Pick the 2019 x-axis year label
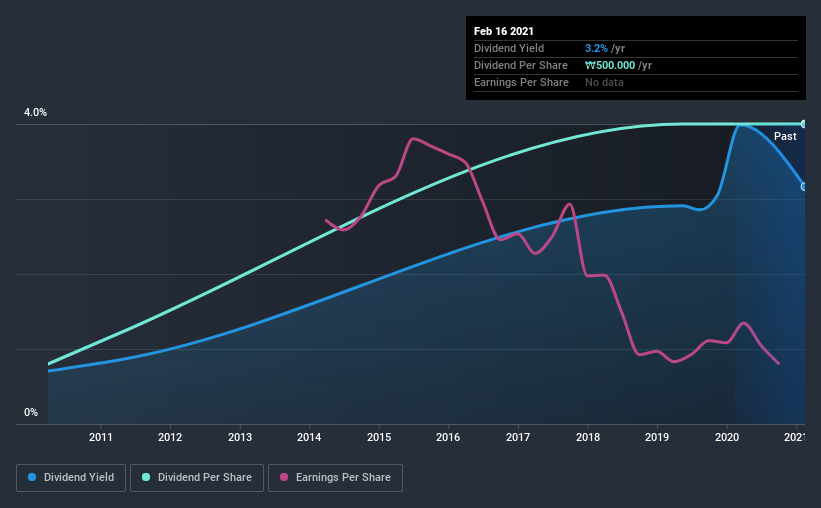Image resolution: width=821 pixels, height=508 pixels. [657, 437]
